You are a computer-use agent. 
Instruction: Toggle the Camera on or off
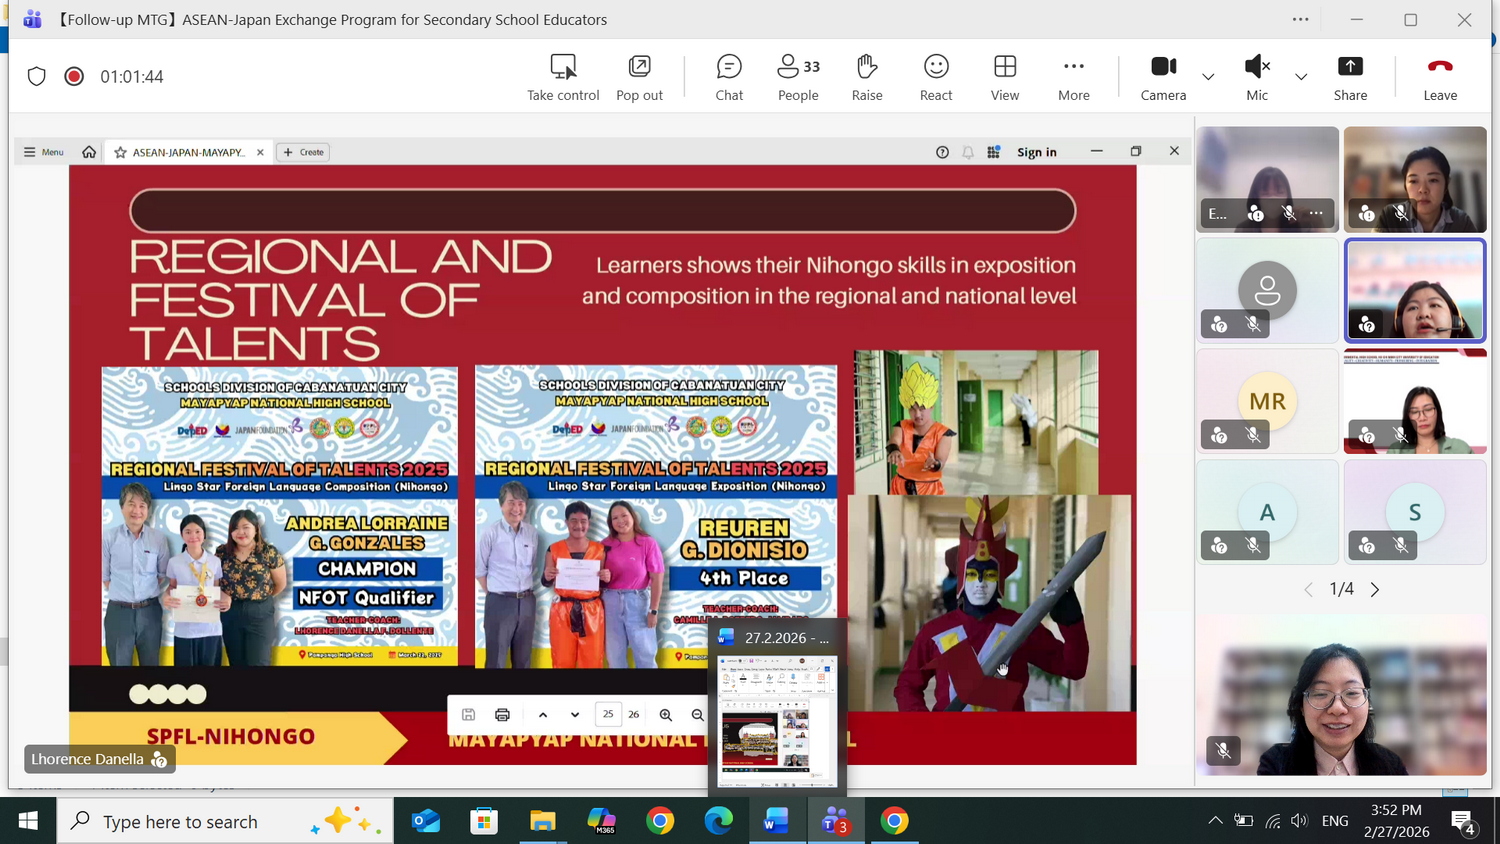click(x=1163, y=77)
